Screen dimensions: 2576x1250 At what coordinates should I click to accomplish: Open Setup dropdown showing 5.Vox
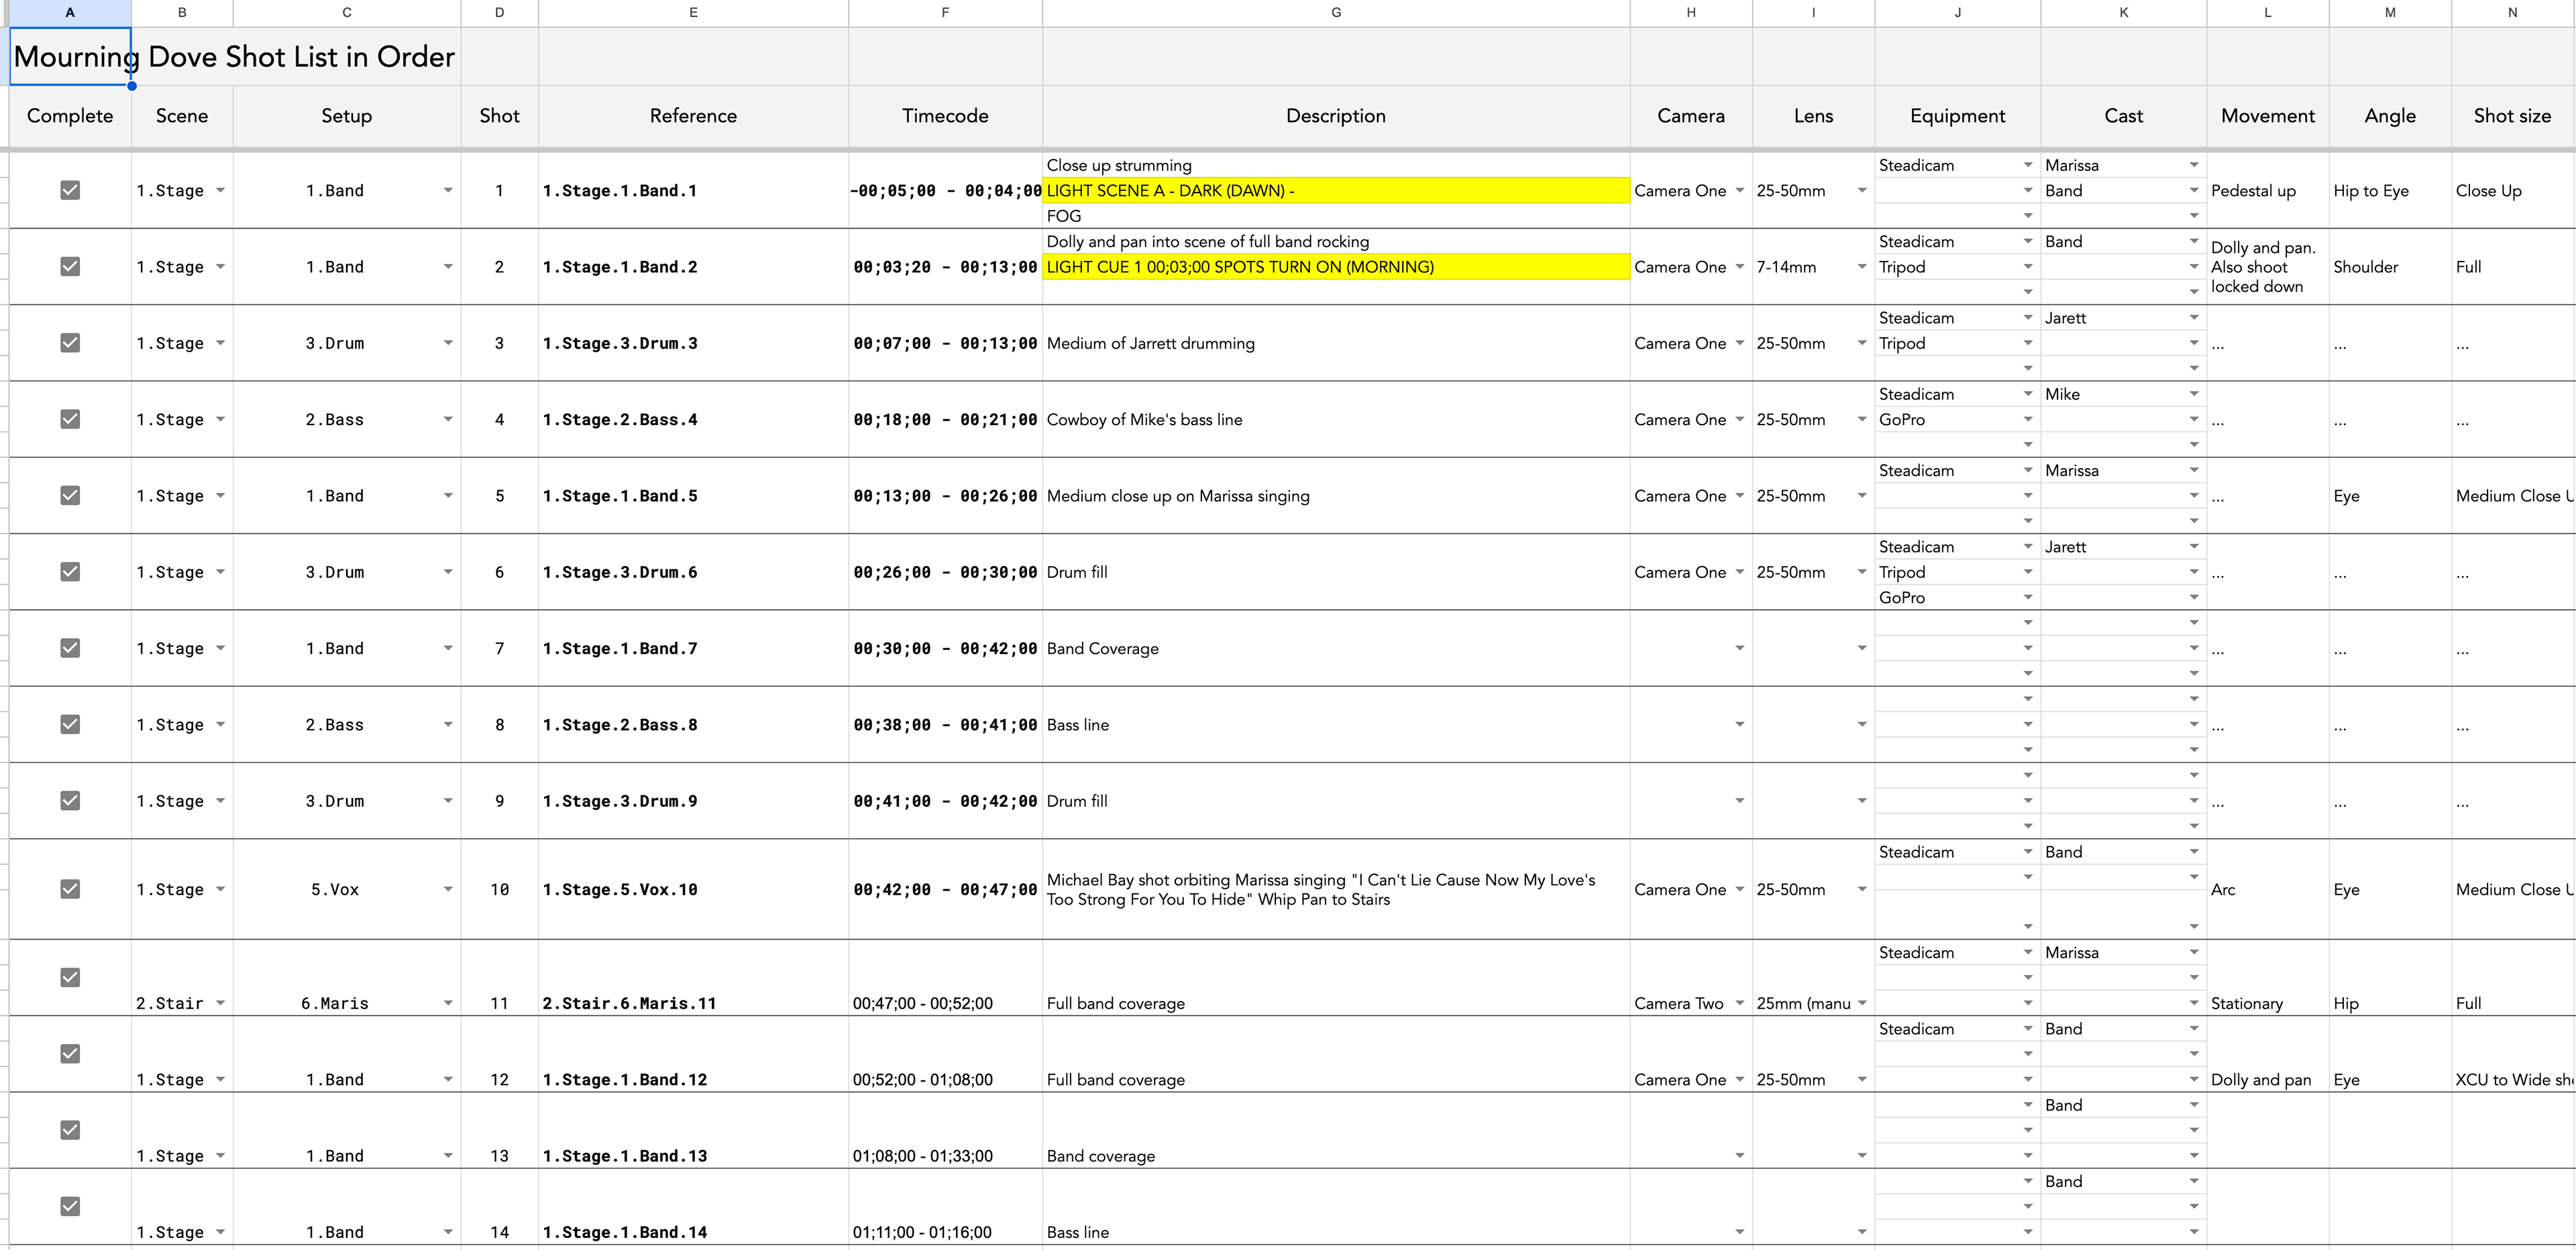tap(448, 889)
